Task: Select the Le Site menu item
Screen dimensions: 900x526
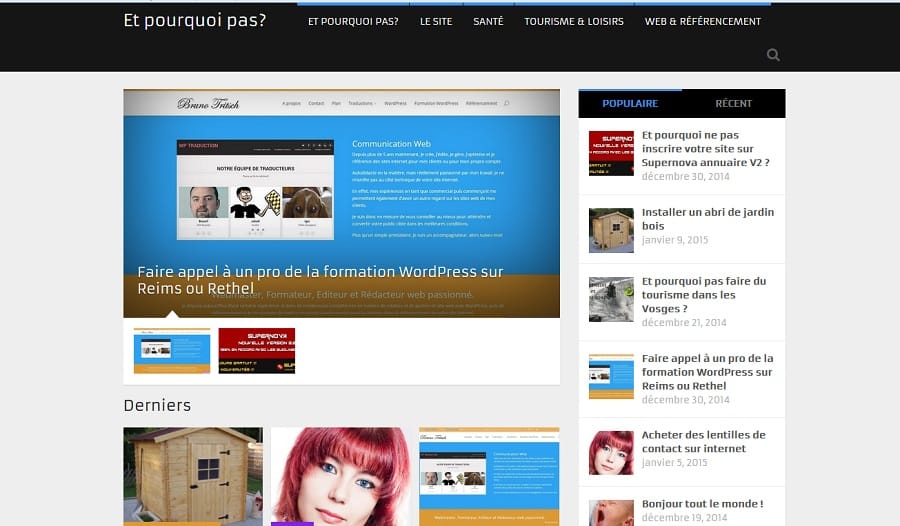Action: click(x=435, y=21)
